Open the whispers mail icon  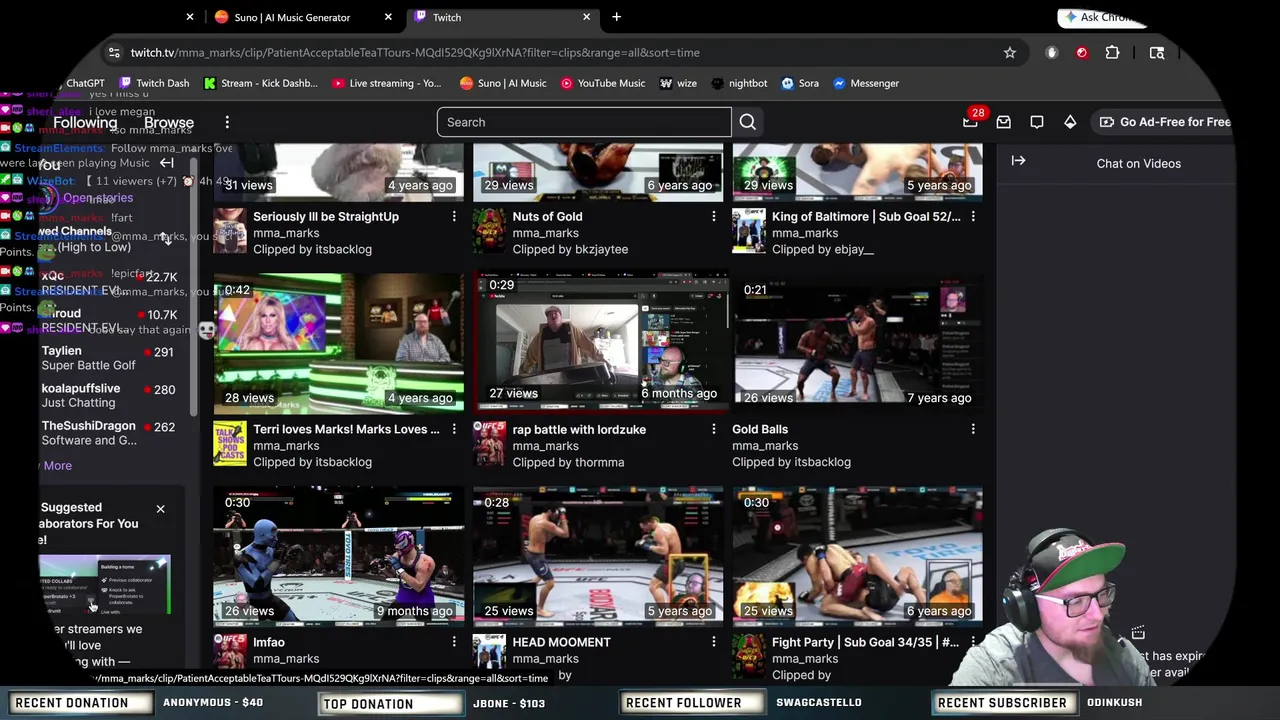[1003, 122]
